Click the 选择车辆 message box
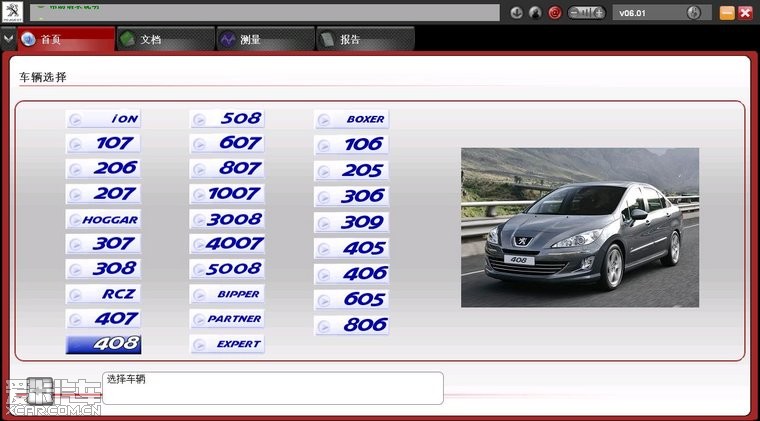Viewport: 760px width, 421px height. (273, 388)
